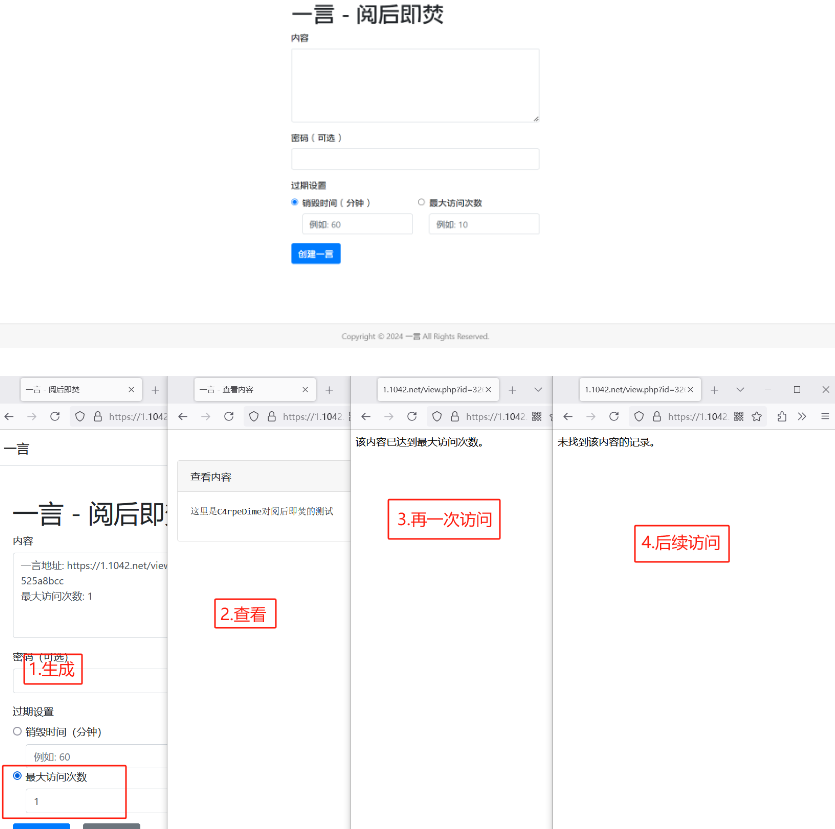Click the 创建一言 button
The image size is (835, 829).
pos(316,253)
